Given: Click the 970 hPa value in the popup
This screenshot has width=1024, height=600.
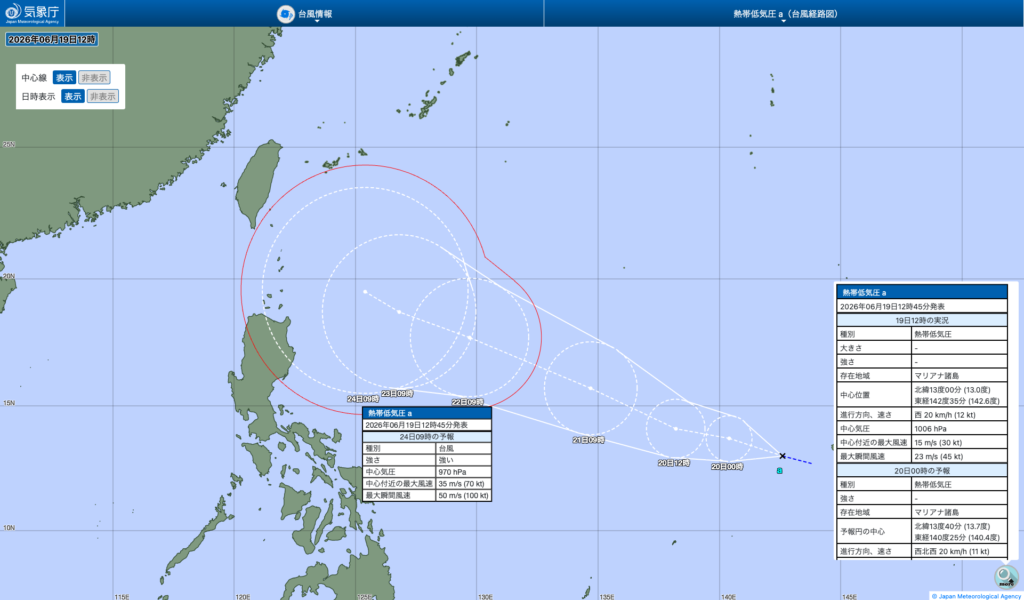Looking at the screenshot, I should 463,472.
